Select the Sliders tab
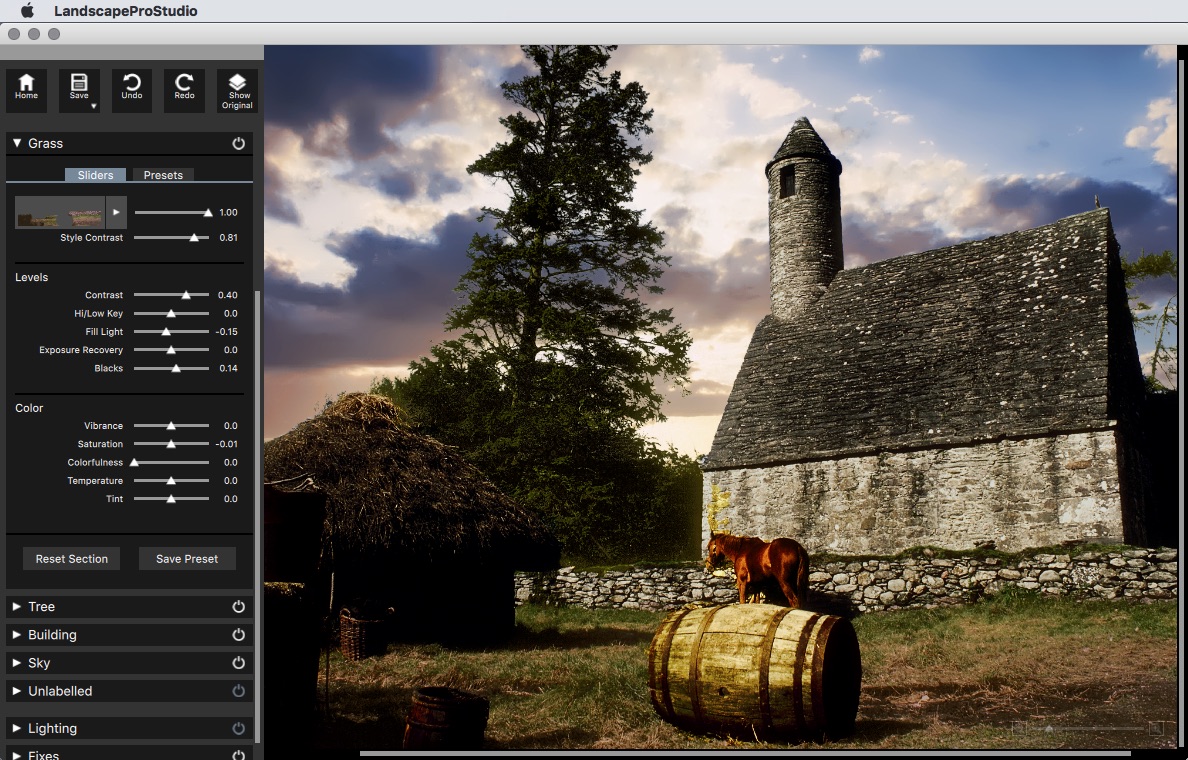 point(96,175)
